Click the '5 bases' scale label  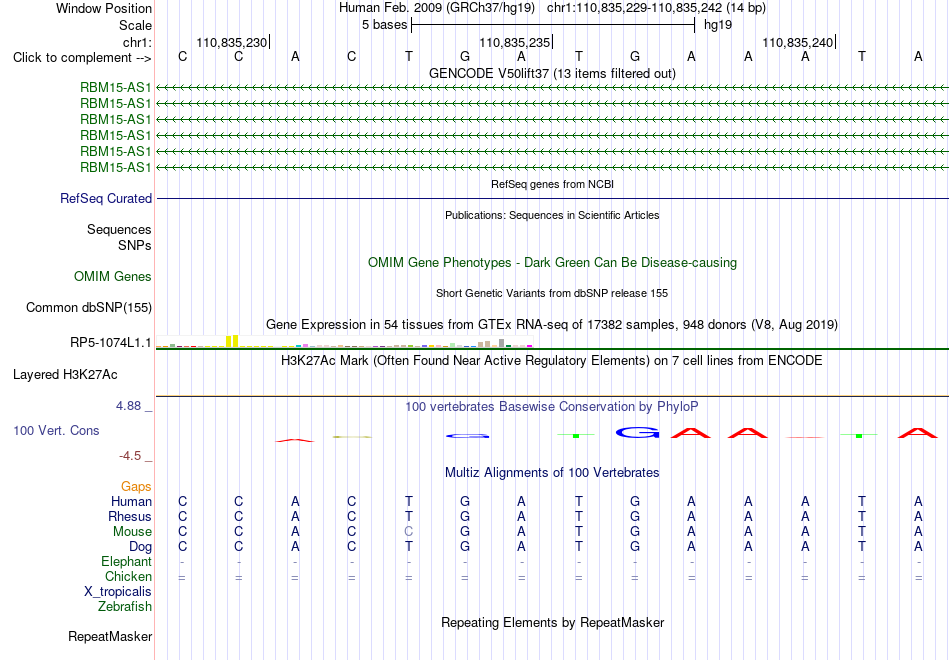[385, 25]
